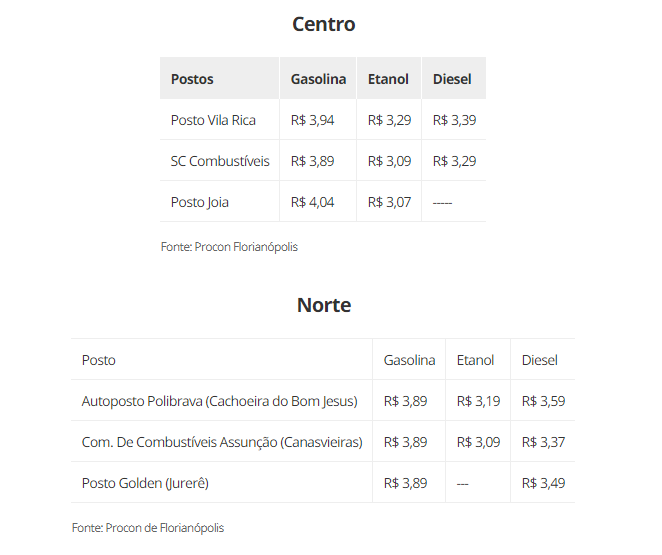
Task: Click Posto Vila Rica gasoline price R$ 3,94
Action: tap(312, 120)
